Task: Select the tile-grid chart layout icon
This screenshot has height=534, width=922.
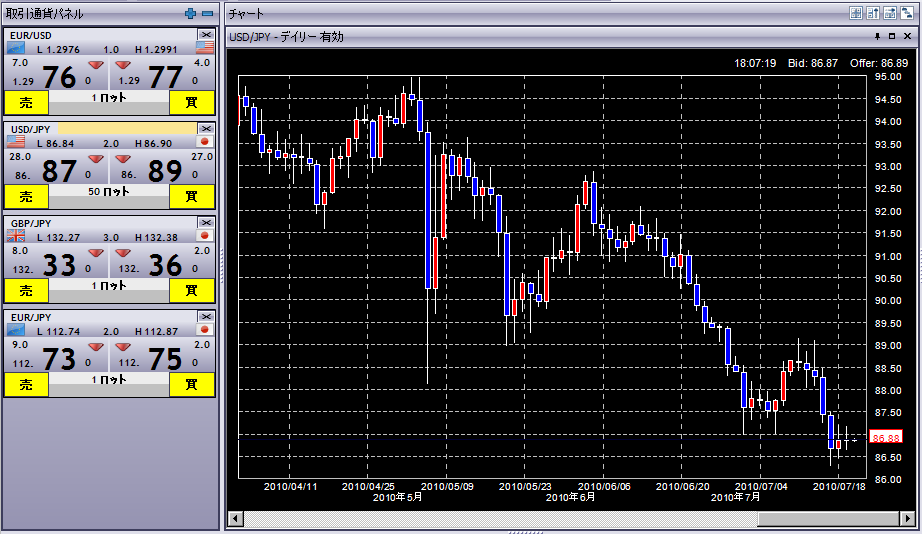Action: (x=856, y=13)
